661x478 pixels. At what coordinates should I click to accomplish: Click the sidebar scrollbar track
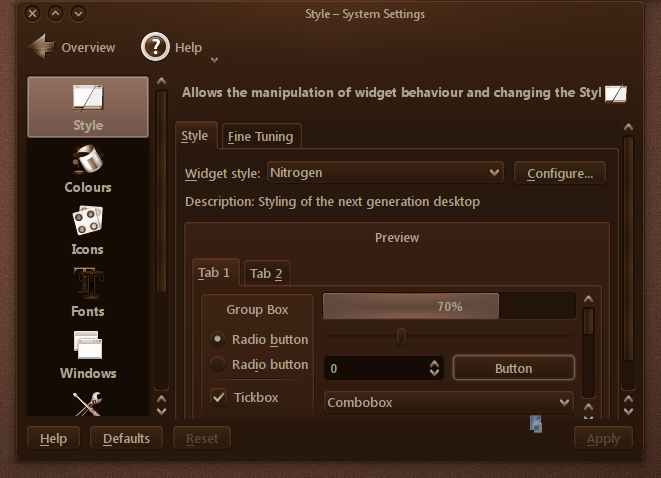point(161,341)
